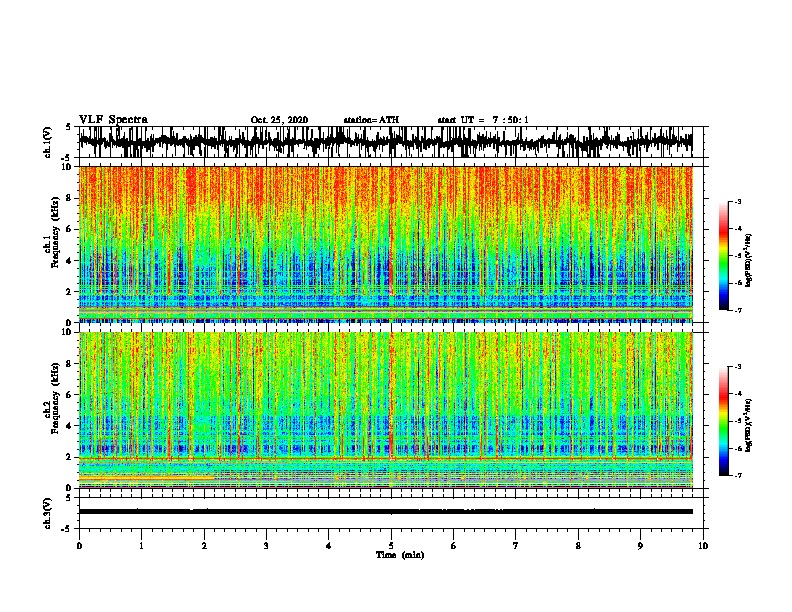
Task: Click the "6" kHz tick of ch.1 spectrogram
Action: (70, 229)
